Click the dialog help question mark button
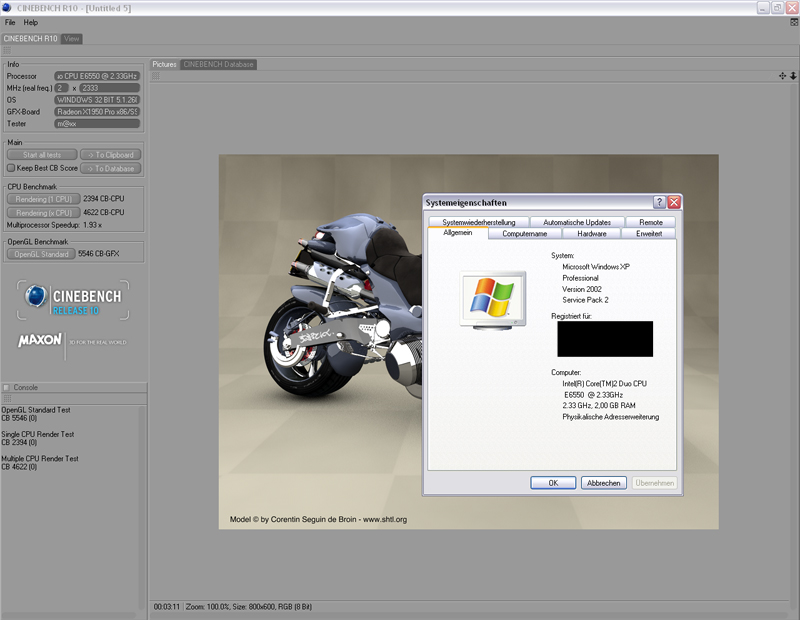Image resolution: width=800 pixels, height=620 pixels. tap(659, 202)
